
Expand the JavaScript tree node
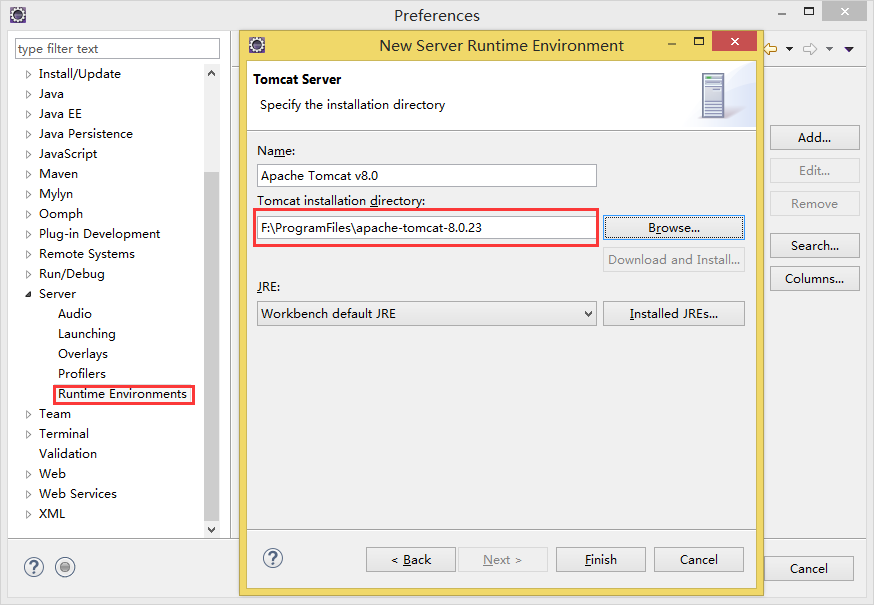click(x=28, y=154)
